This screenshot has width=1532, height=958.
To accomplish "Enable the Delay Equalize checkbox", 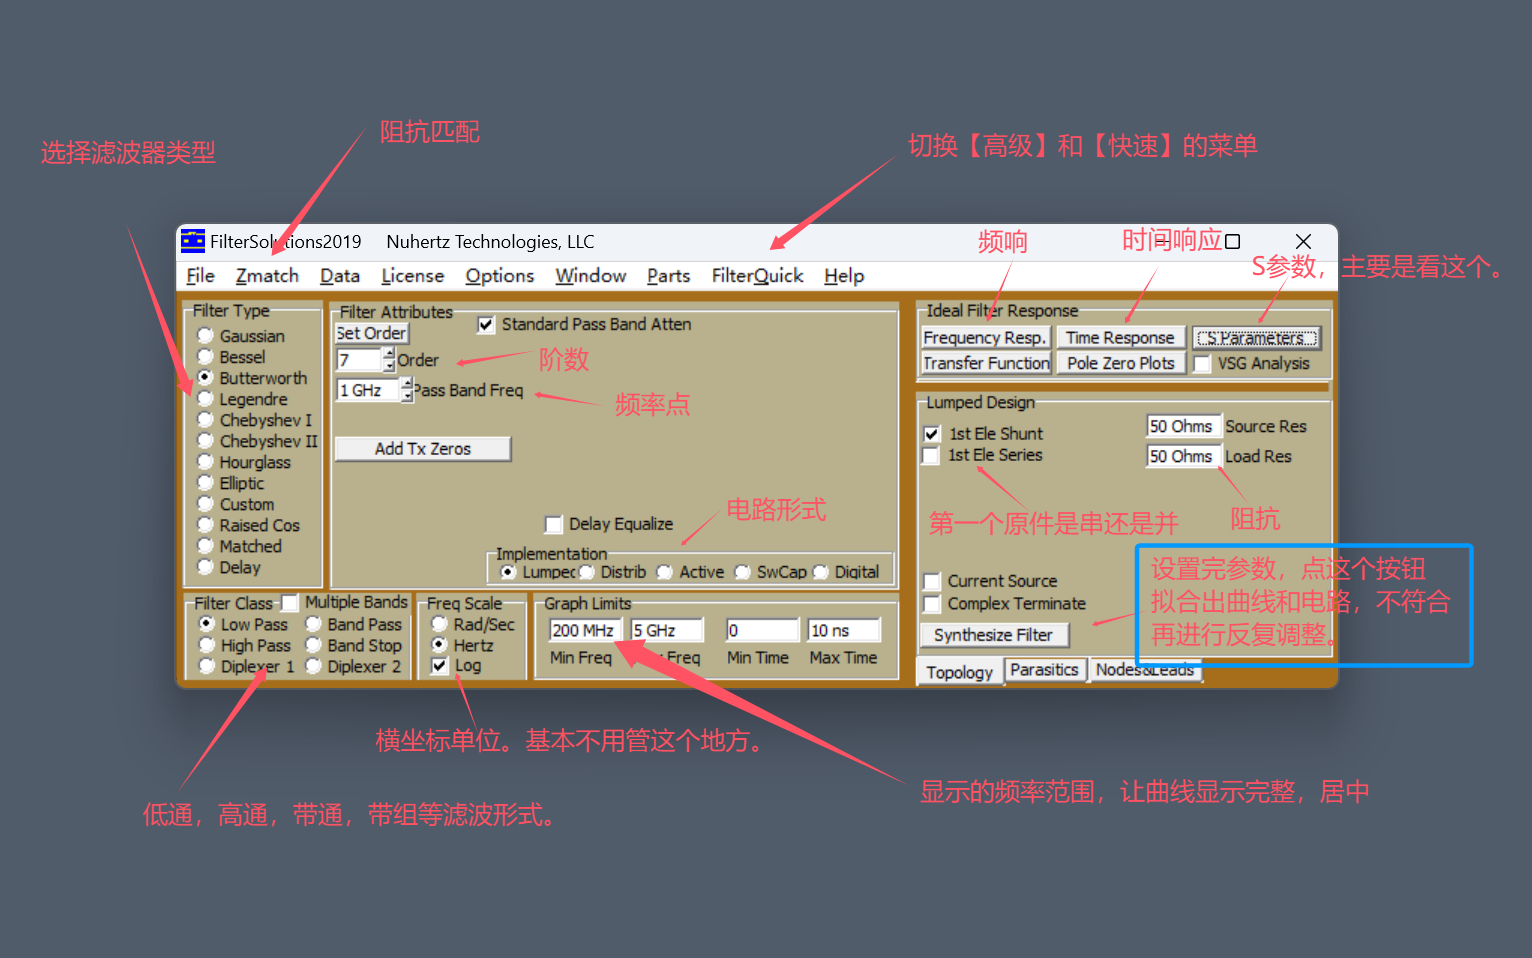I will click(554, 524).
